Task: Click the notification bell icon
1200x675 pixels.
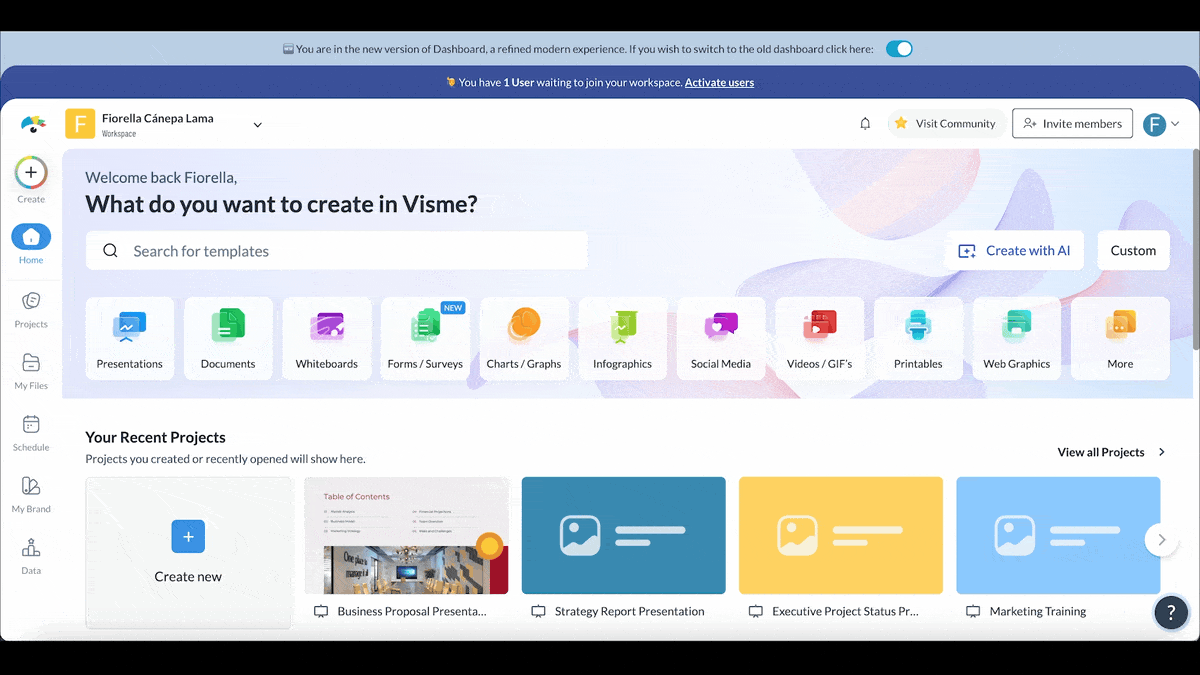Action: (865, 124)
